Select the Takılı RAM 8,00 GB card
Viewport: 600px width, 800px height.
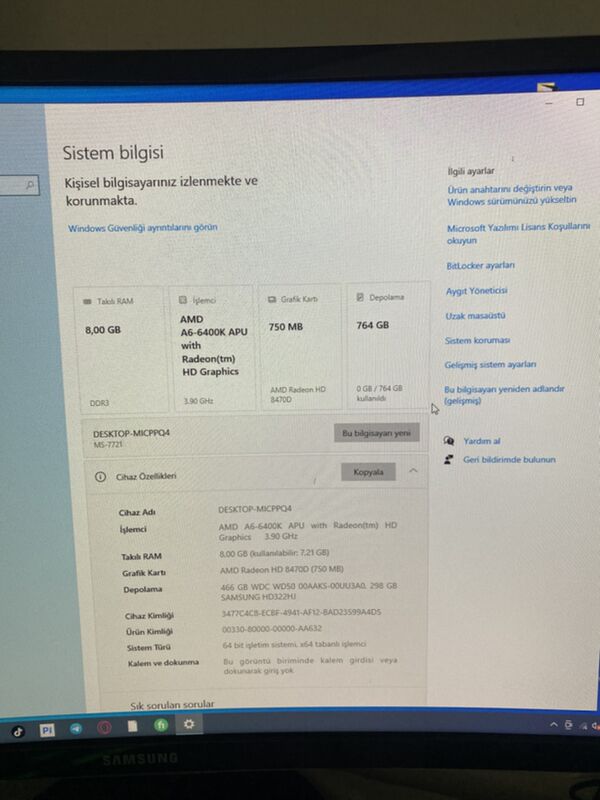[x=121, y=350]
